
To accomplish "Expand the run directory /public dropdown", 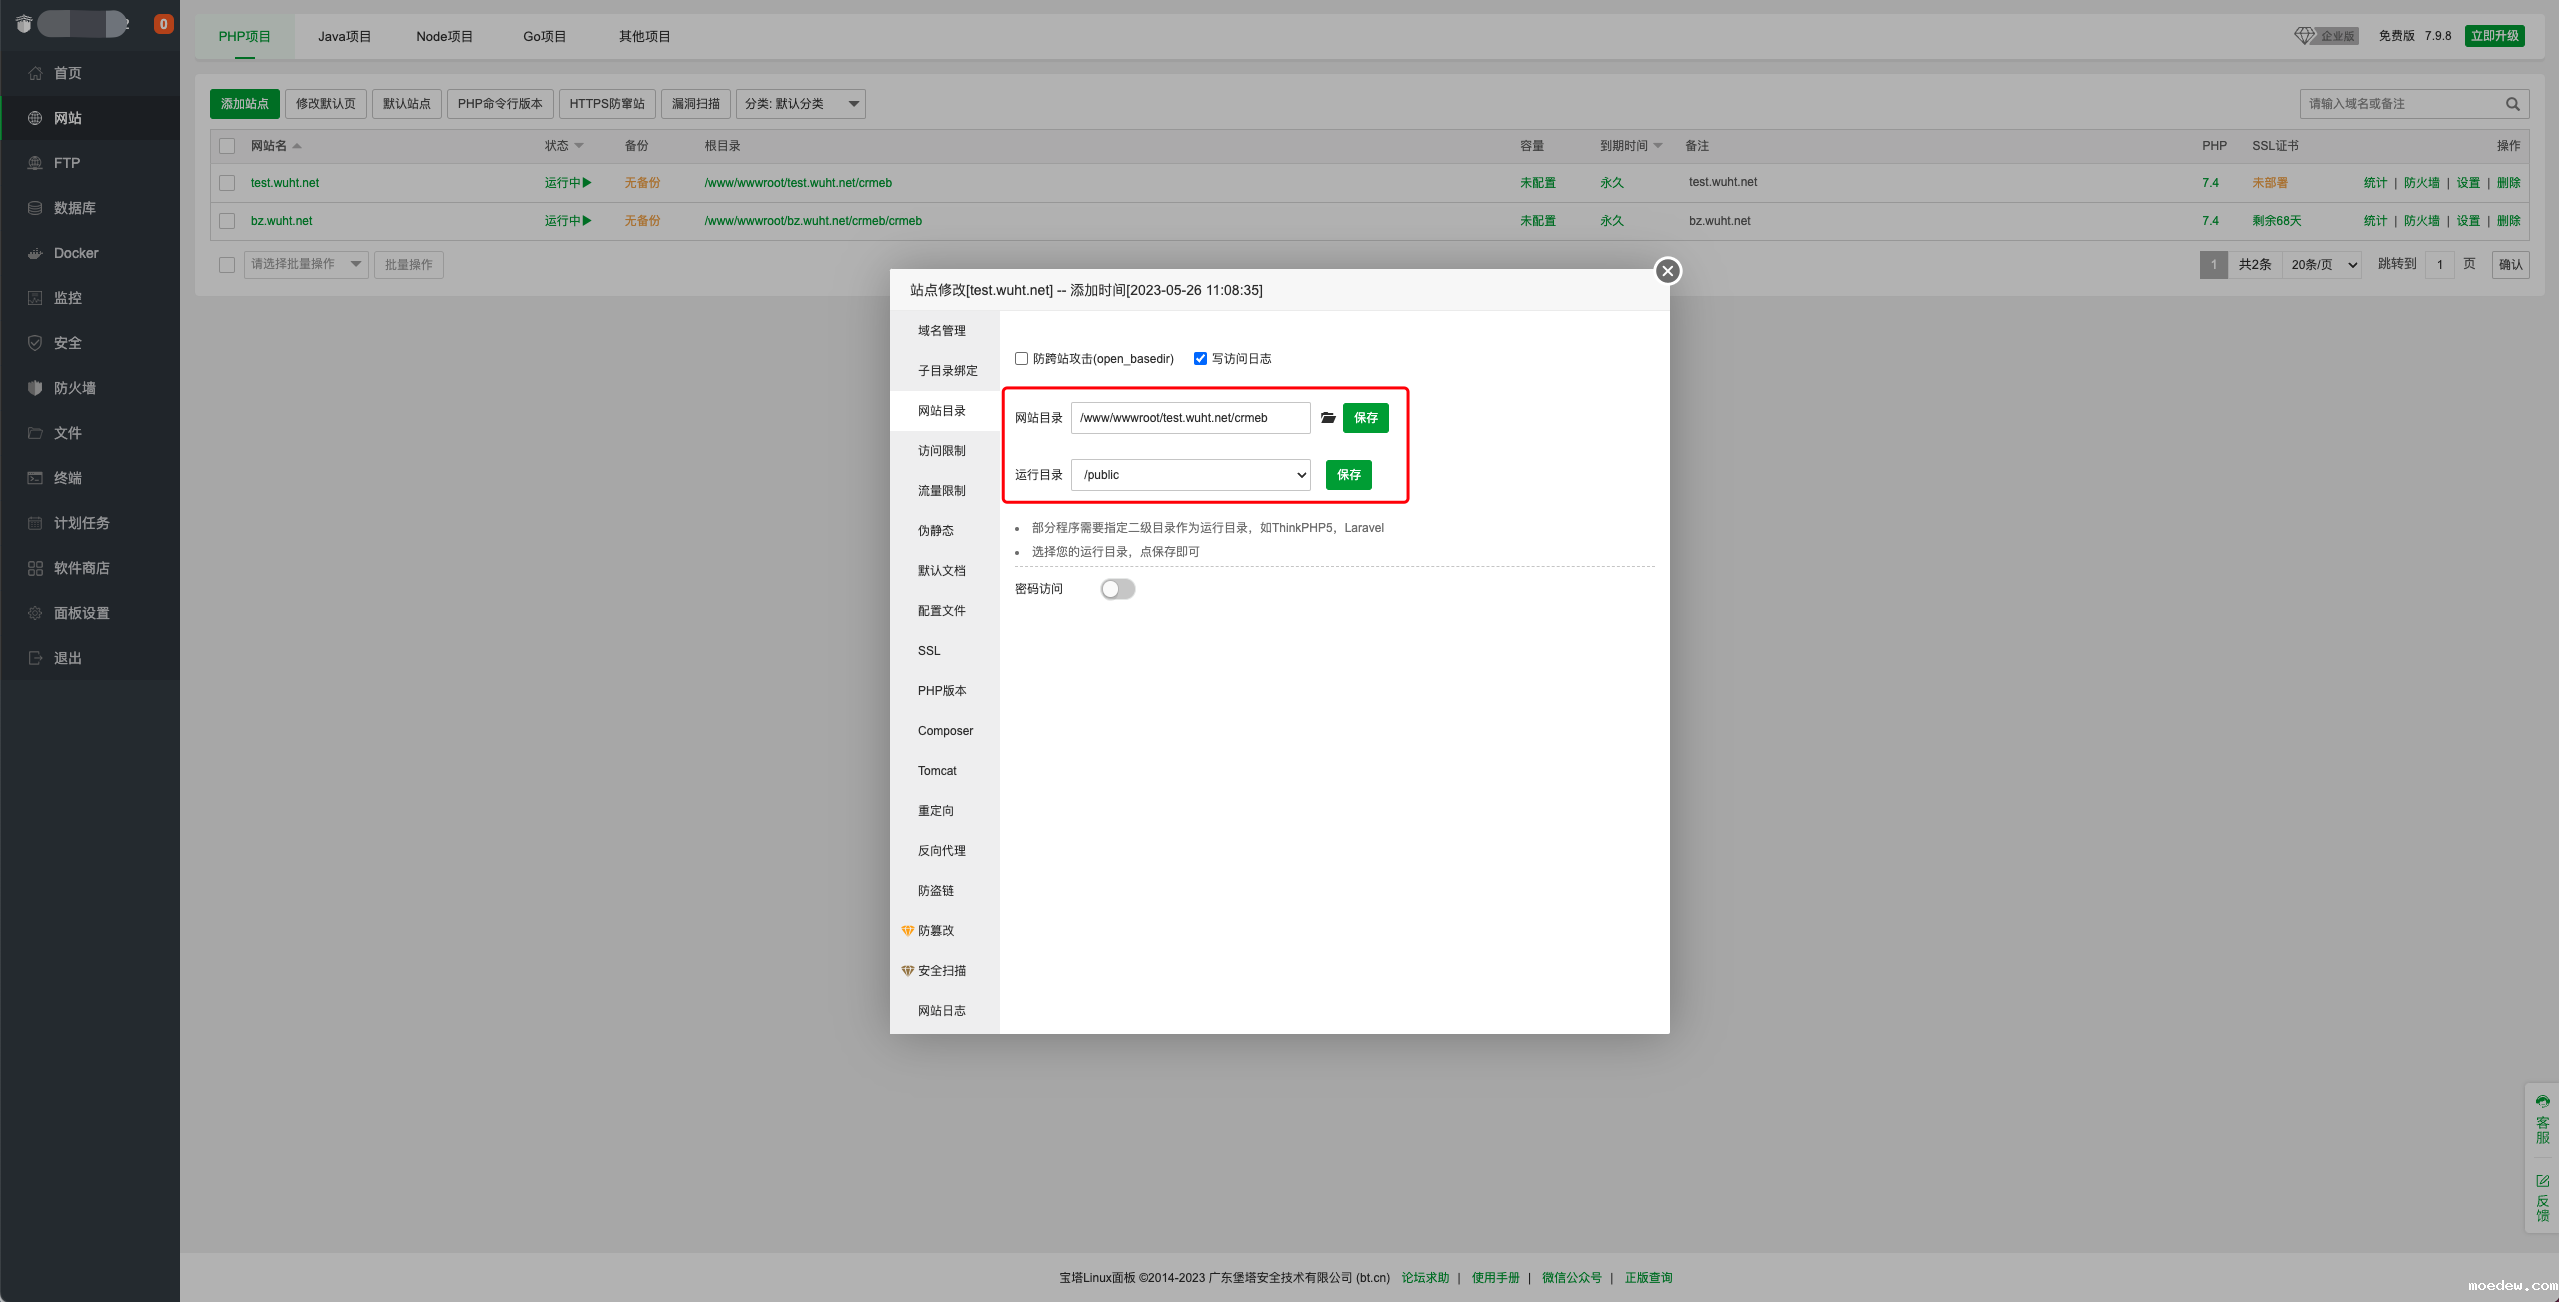I will [1190, 475].
